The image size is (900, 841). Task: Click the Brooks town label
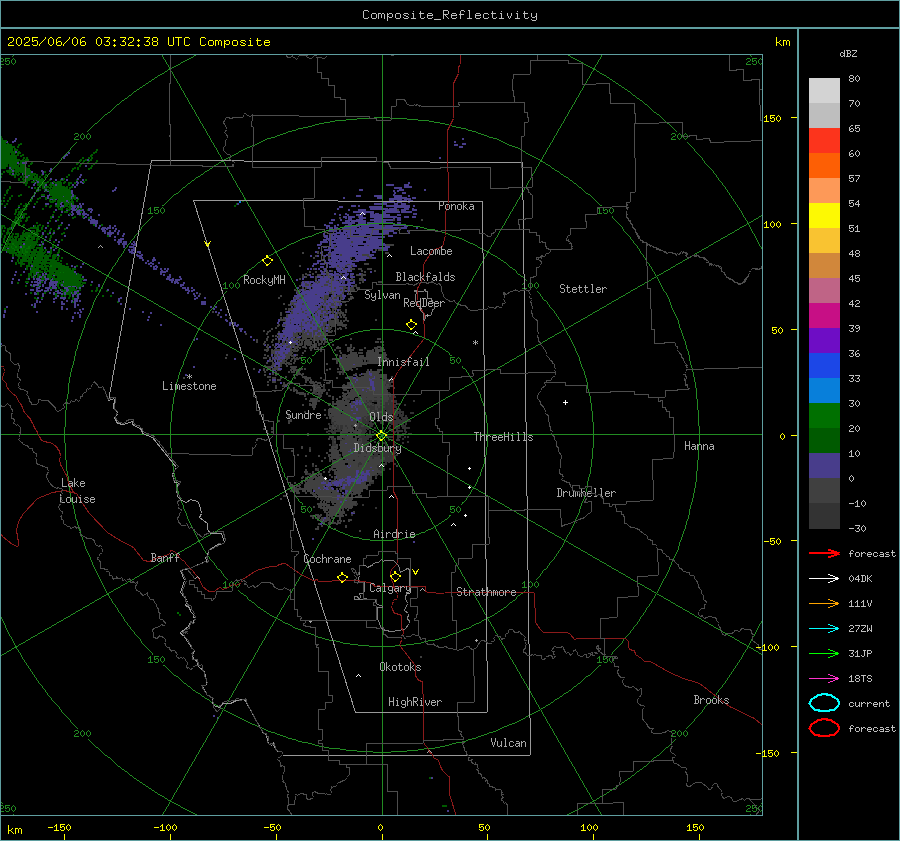pyautogui.click(x=711, y=700)
